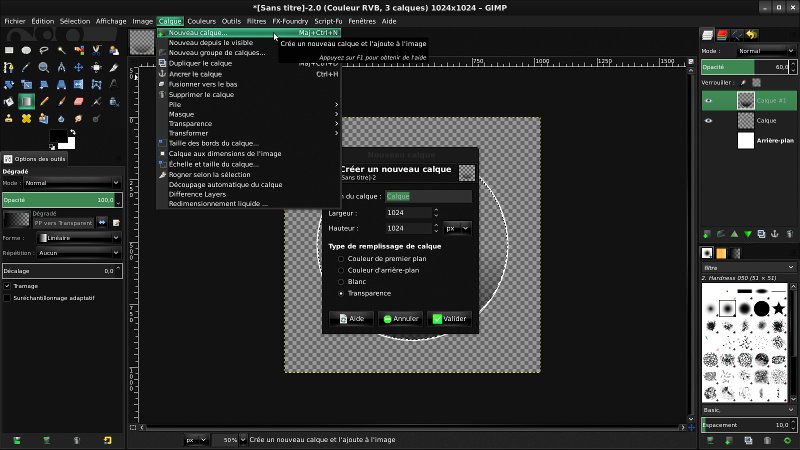
Task: Select the Scissors Select tool
Action: [96, 50]
